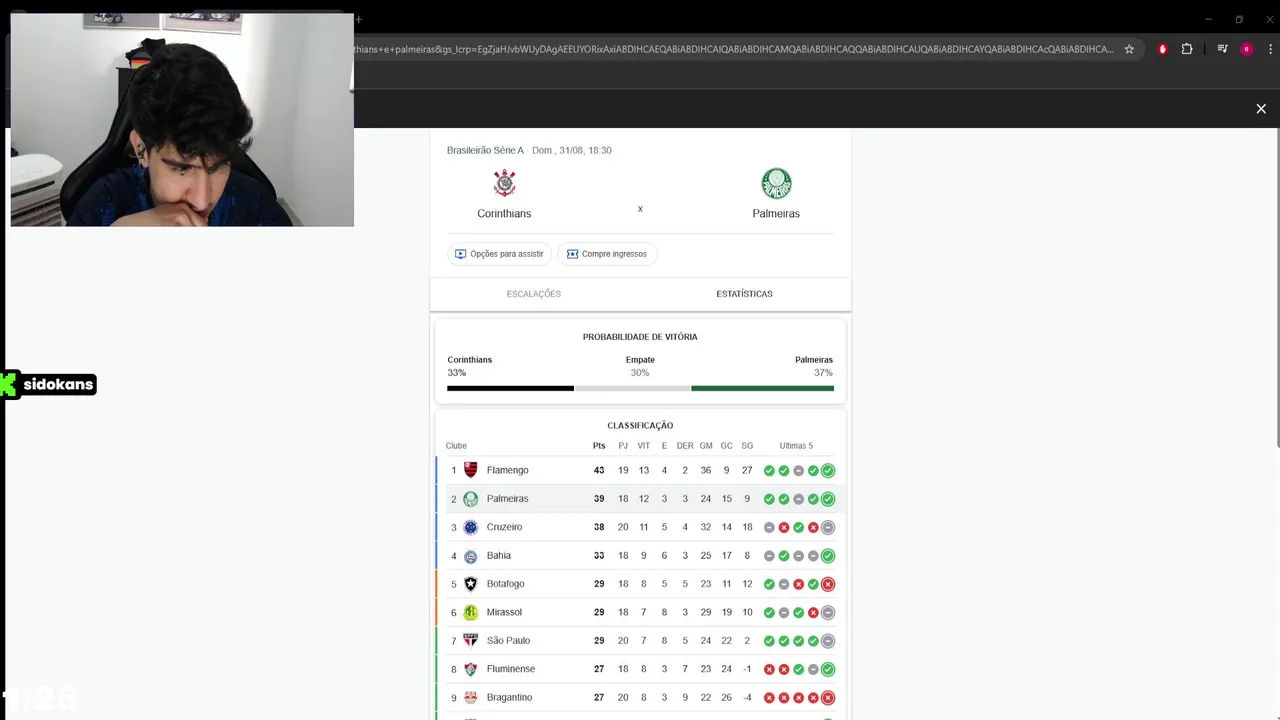Viewport: 1280px width, 720px height.
Task: Select Bragantino team name in standings
Action: (510, 698)
